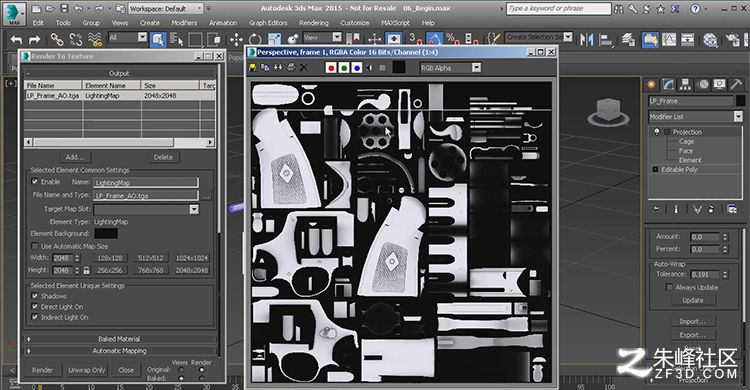Click Edit Named Selection Sets icon
This screenshot has width=750, height=390.
pos(493,38)
